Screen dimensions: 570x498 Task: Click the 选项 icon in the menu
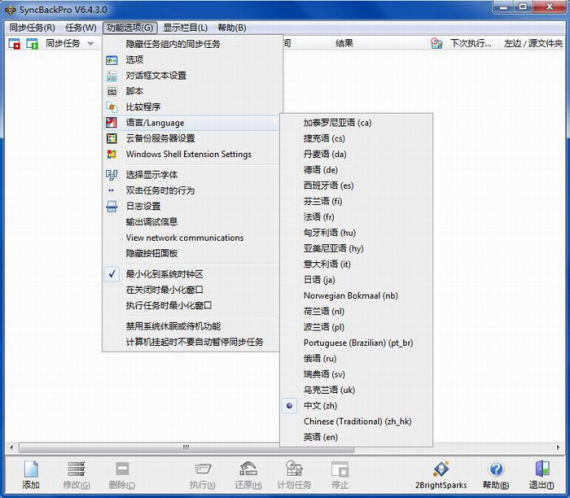coord(112,60)
